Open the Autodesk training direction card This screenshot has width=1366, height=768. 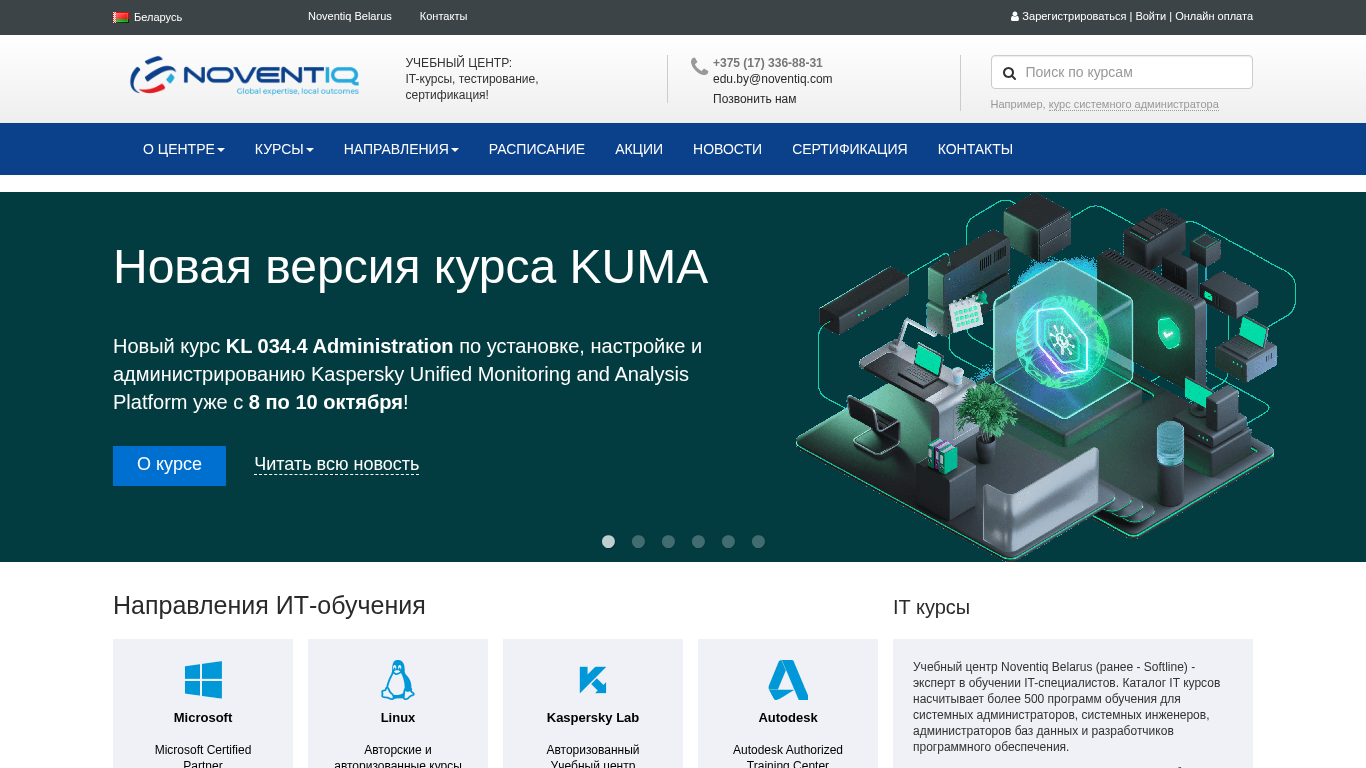pos(788,704)
